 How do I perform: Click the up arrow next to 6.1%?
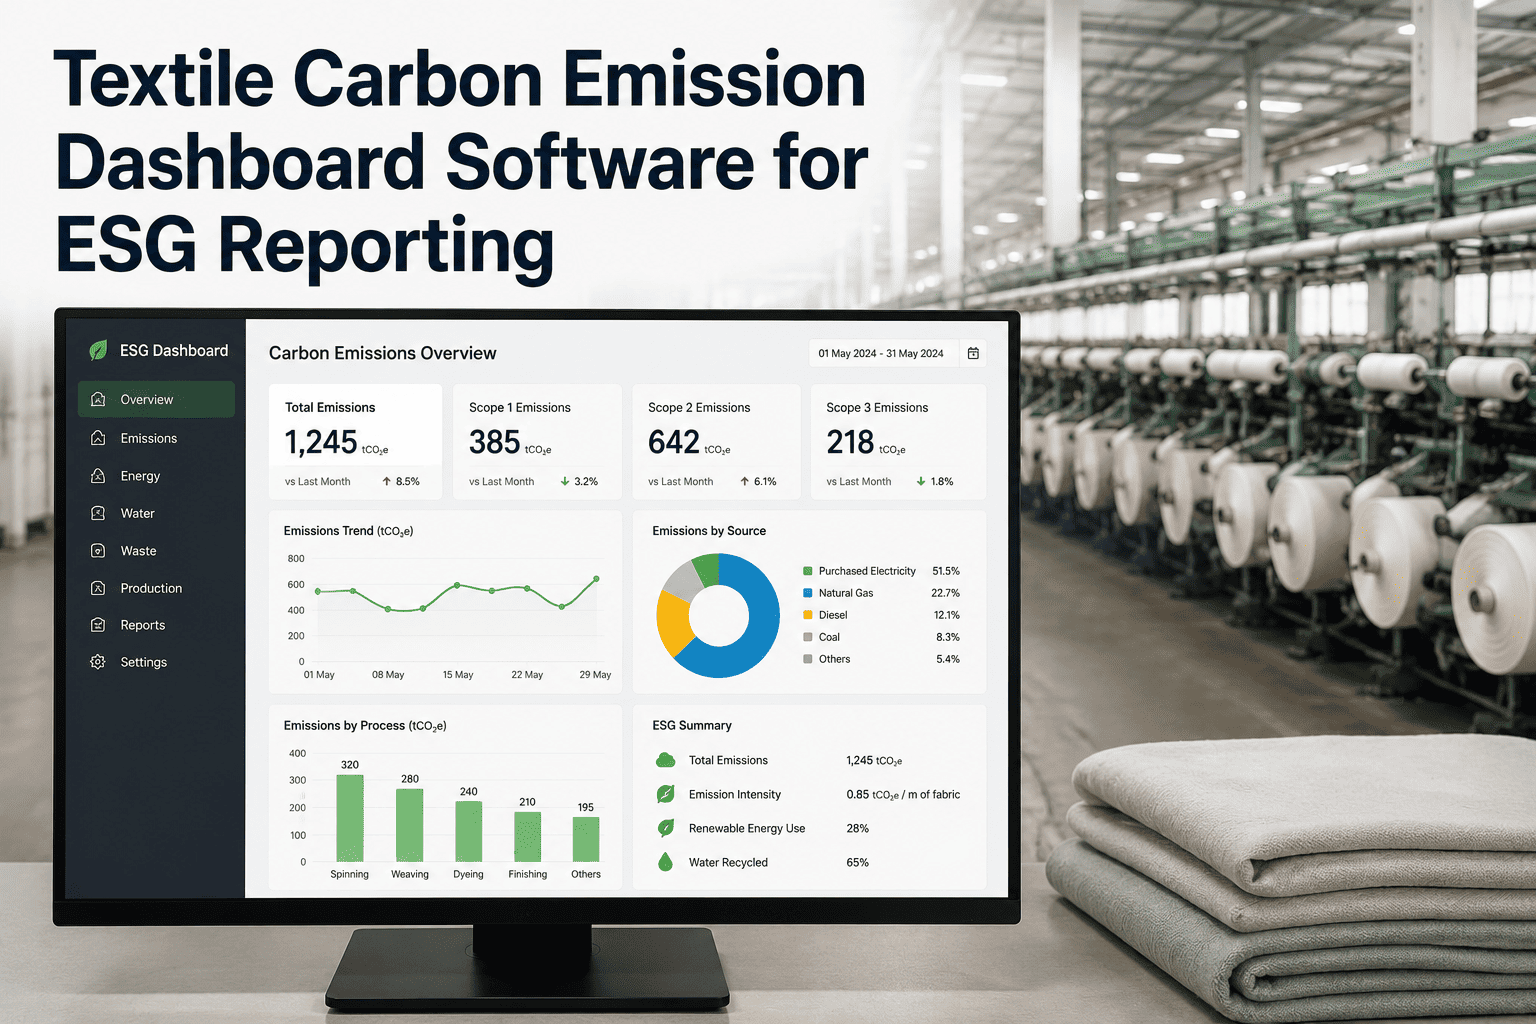tap(744, 481)
